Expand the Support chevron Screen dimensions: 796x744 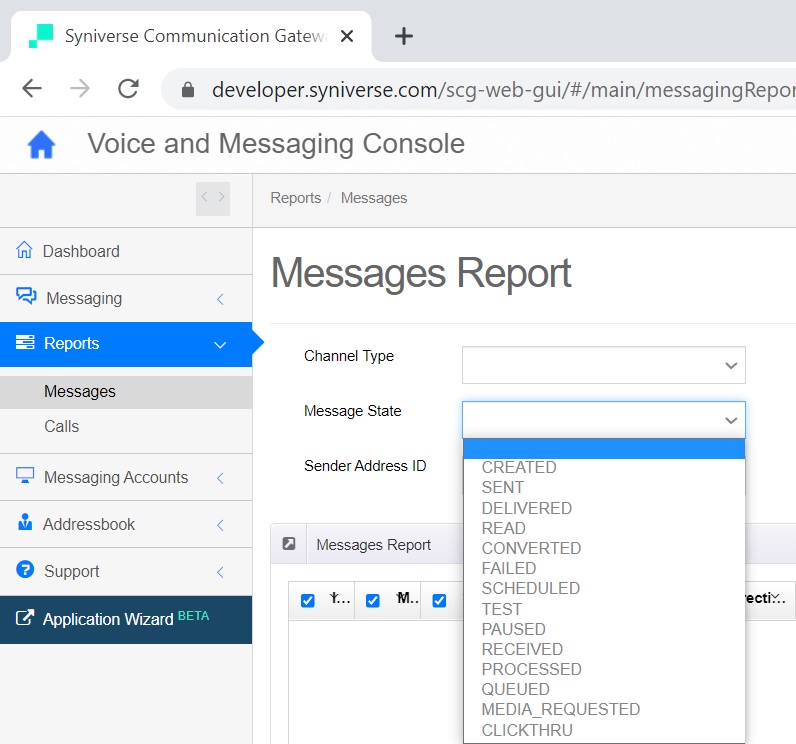pos(220,572)
